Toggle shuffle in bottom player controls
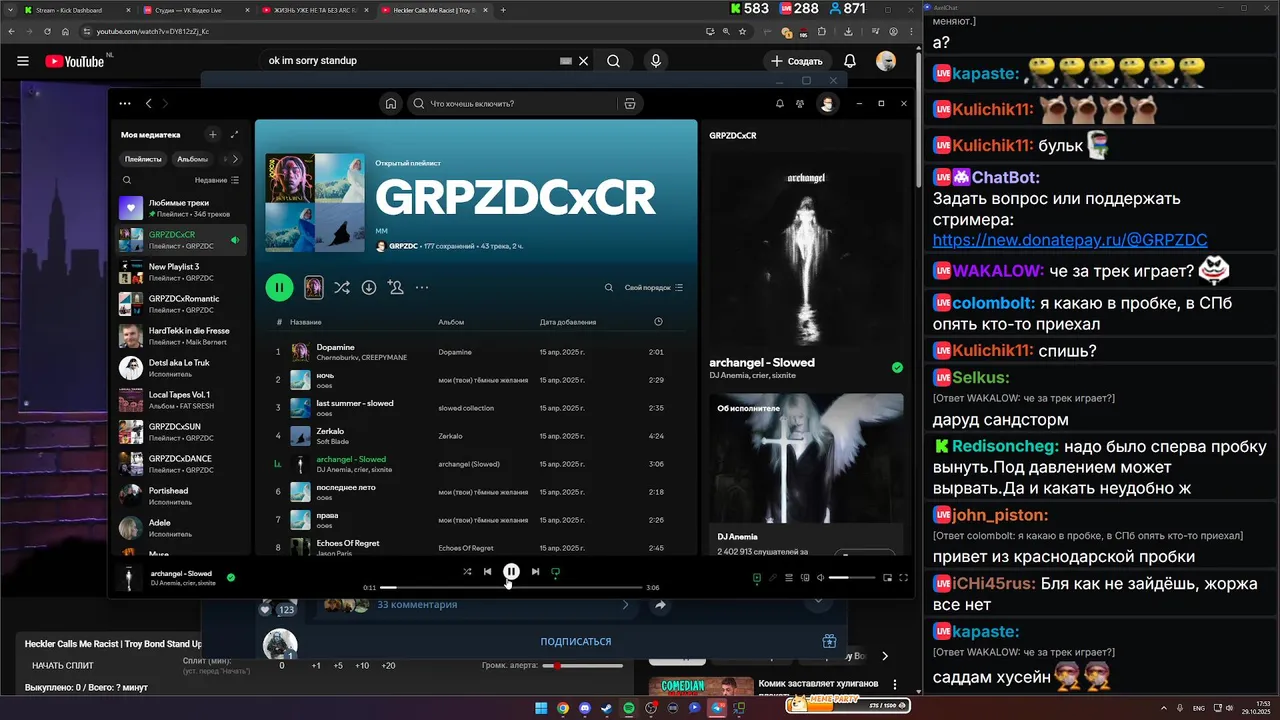 tap(467, 572)
